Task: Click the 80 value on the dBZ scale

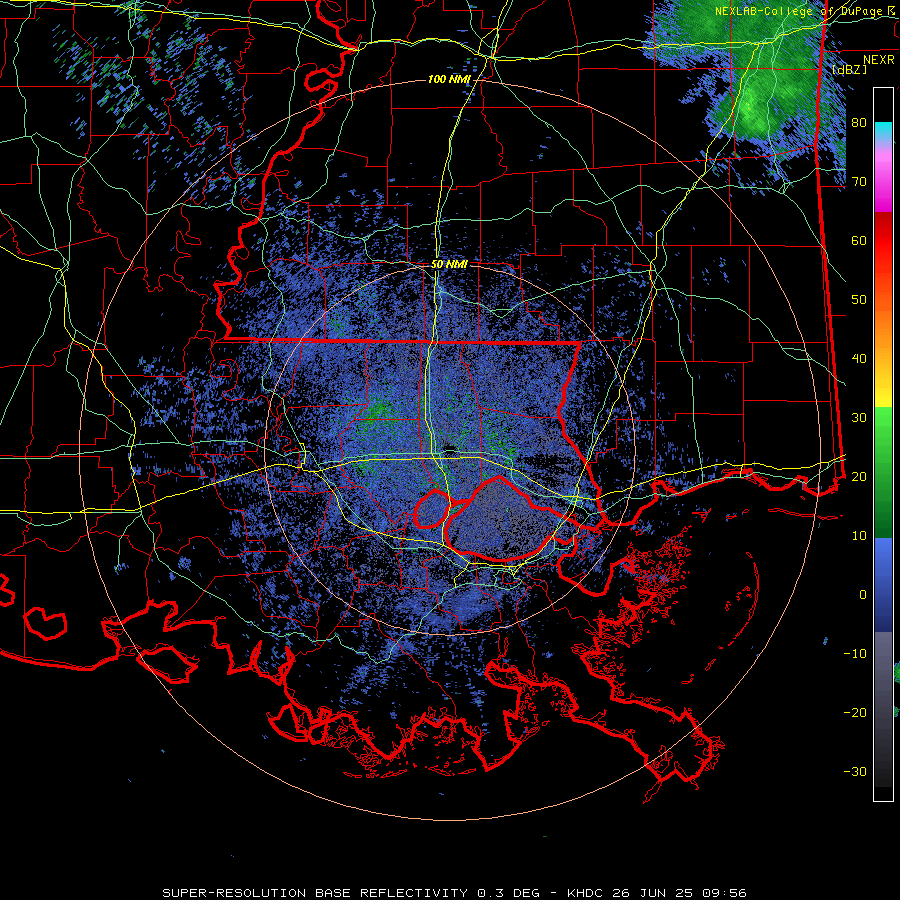Action: [x=859, y=123]
